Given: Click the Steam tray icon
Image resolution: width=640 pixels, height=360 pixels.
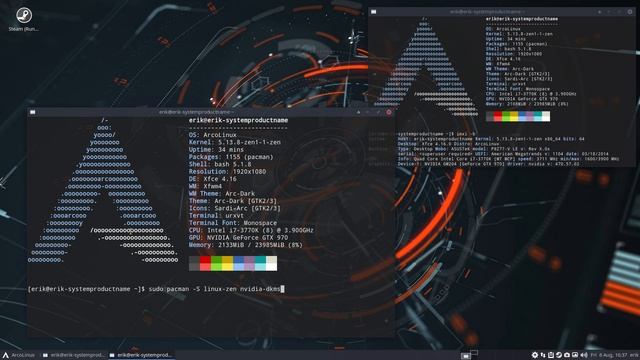Looking at the screenshot, I should click(559, 355).
